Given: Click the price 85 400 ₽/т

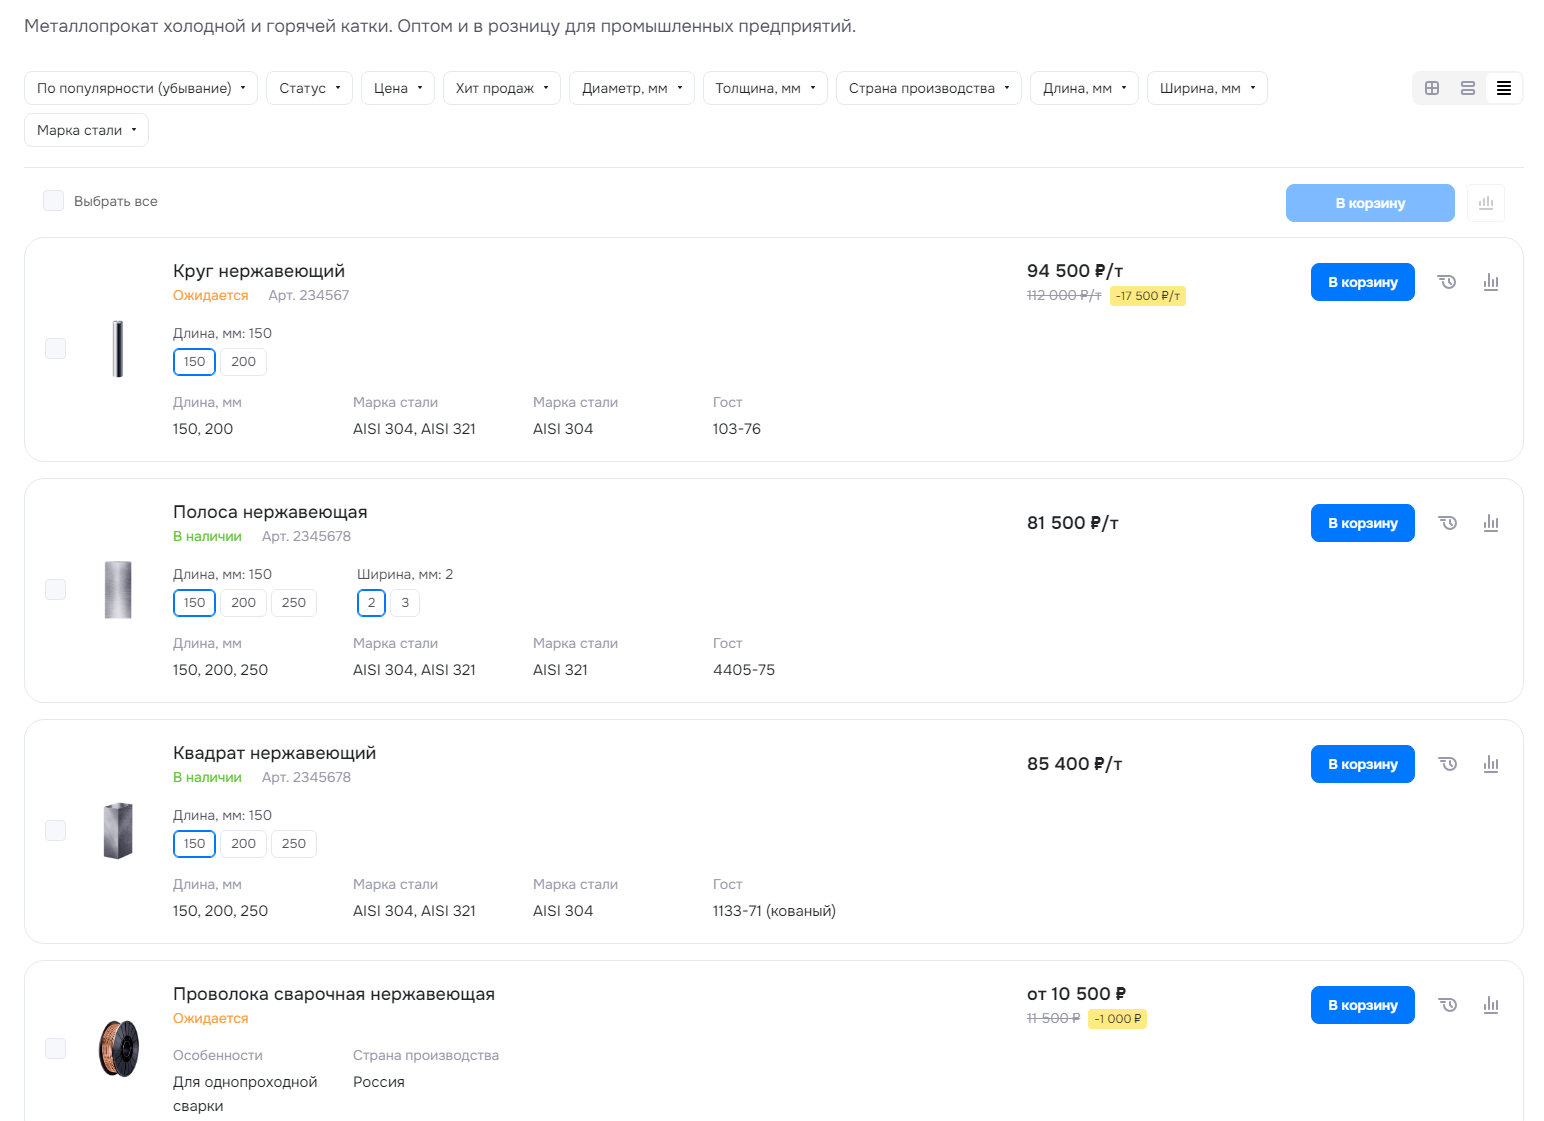Looking at the screenshot, I should click(1075, 764).
